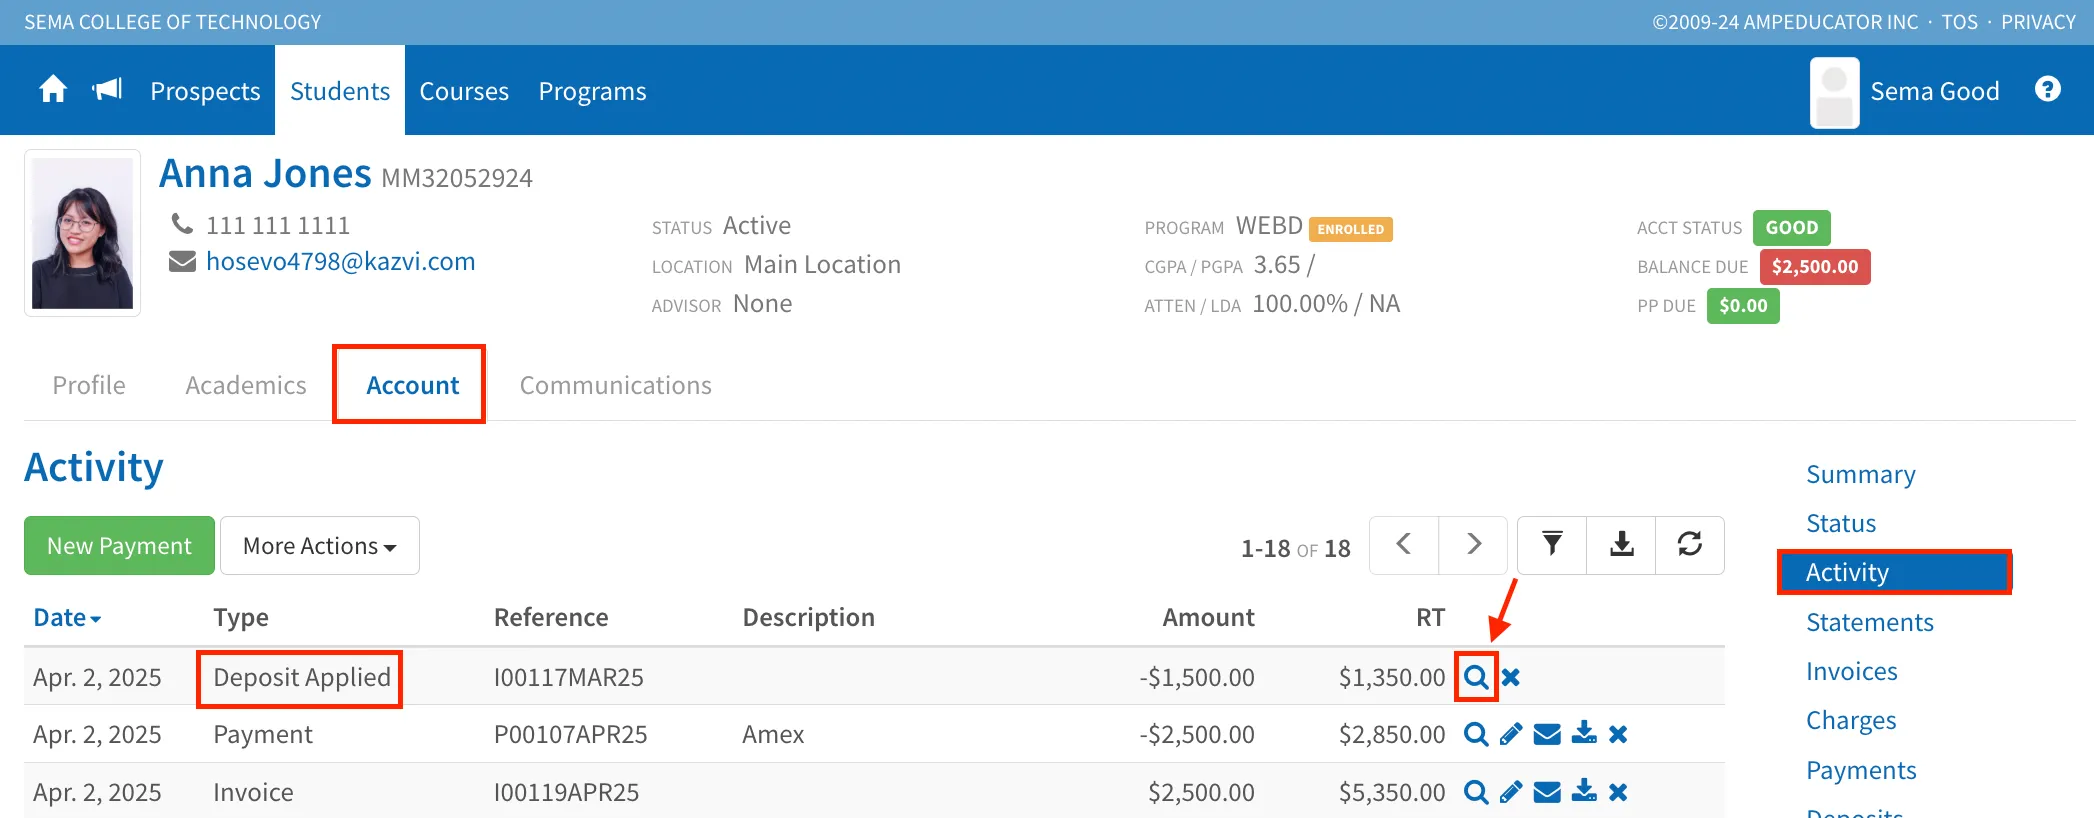
Task: Email Invoice I00119APR25
Action: click(x=1547, y=792)
